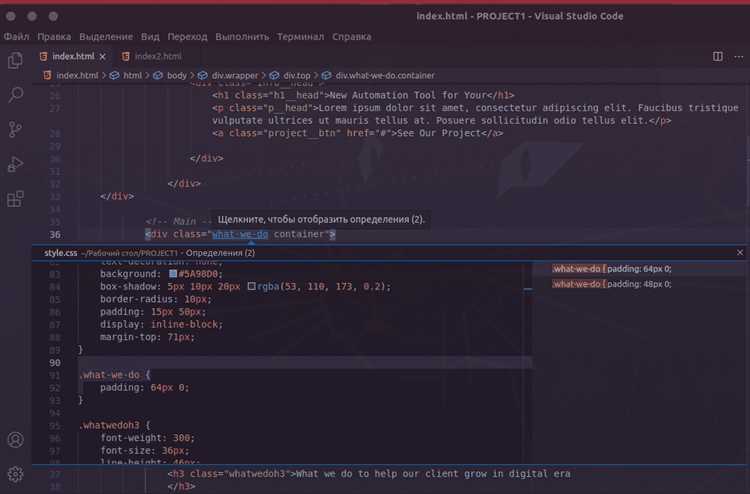Open Source Control view in activity bar
The height and width of the screenshot is (494, 750).
[15, 129]
